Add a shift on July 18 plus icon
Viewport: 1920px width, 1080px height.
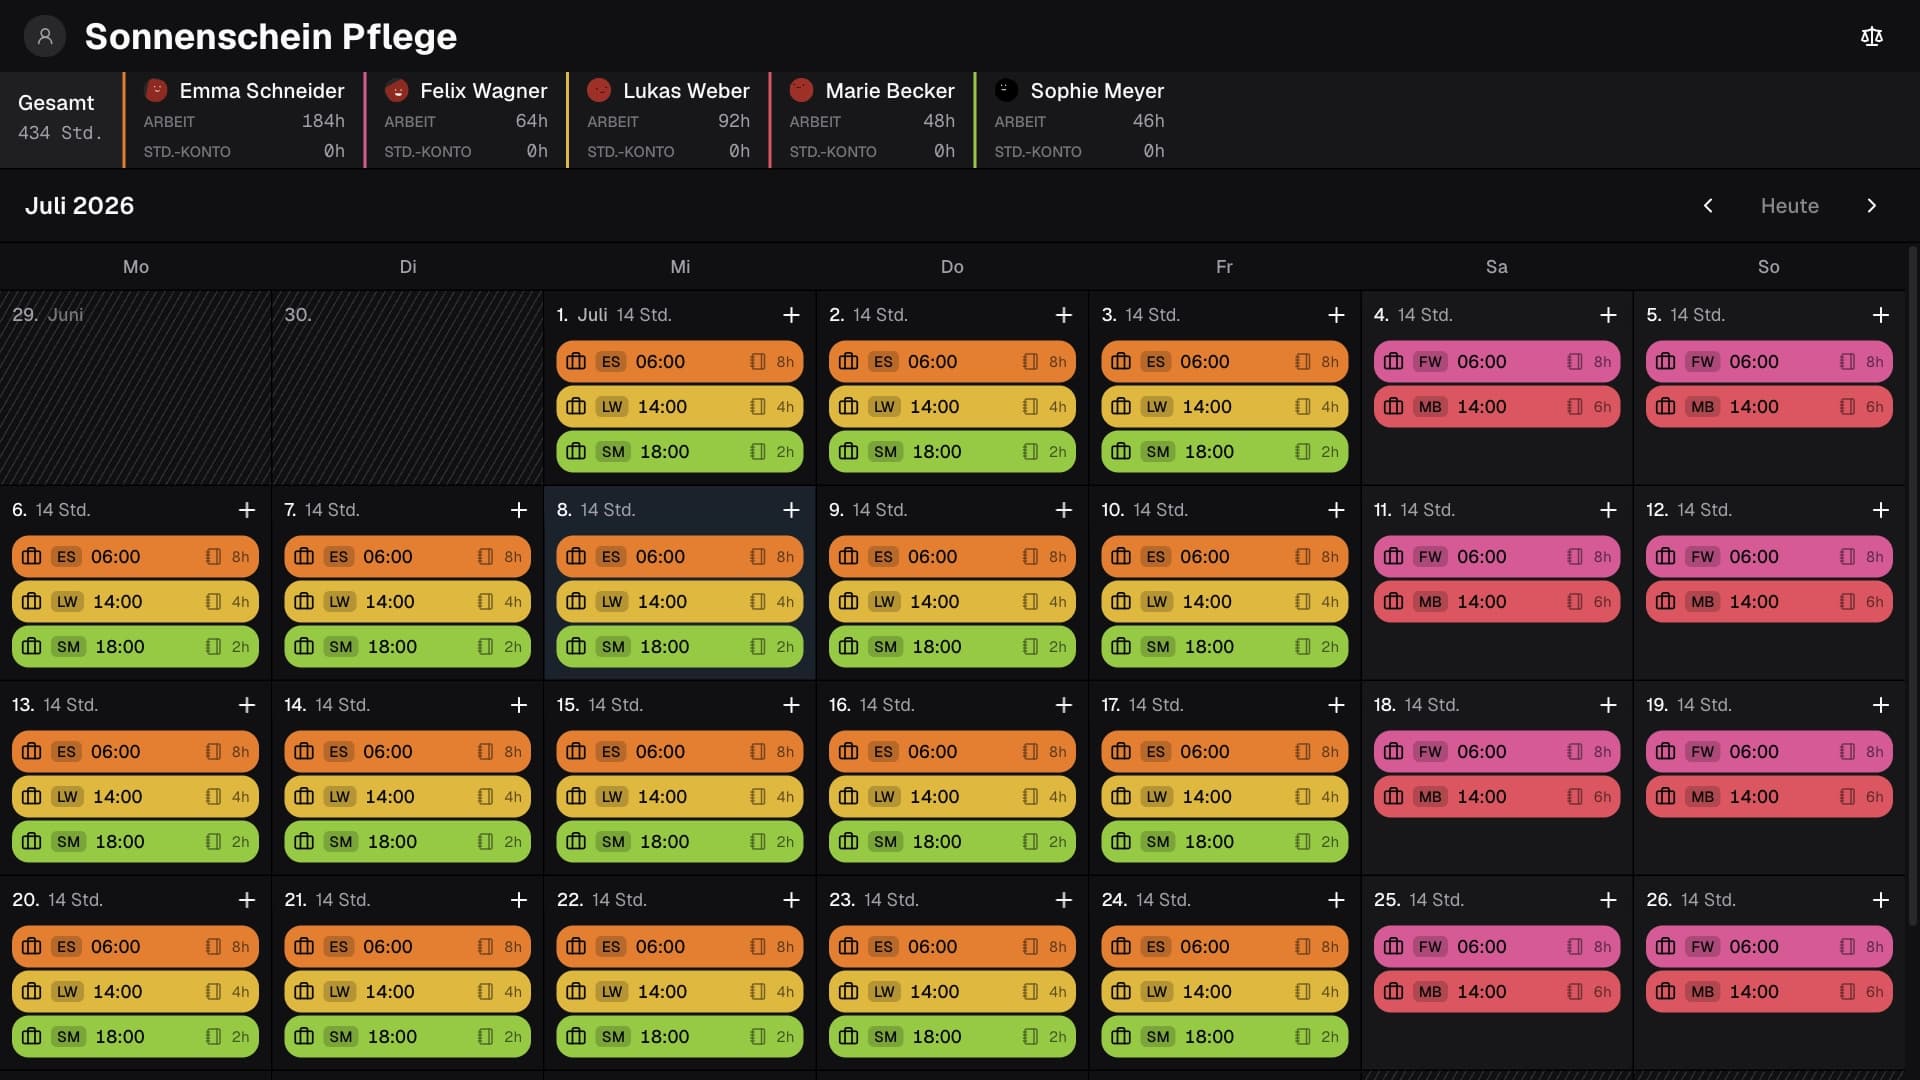coord(1608,705)
